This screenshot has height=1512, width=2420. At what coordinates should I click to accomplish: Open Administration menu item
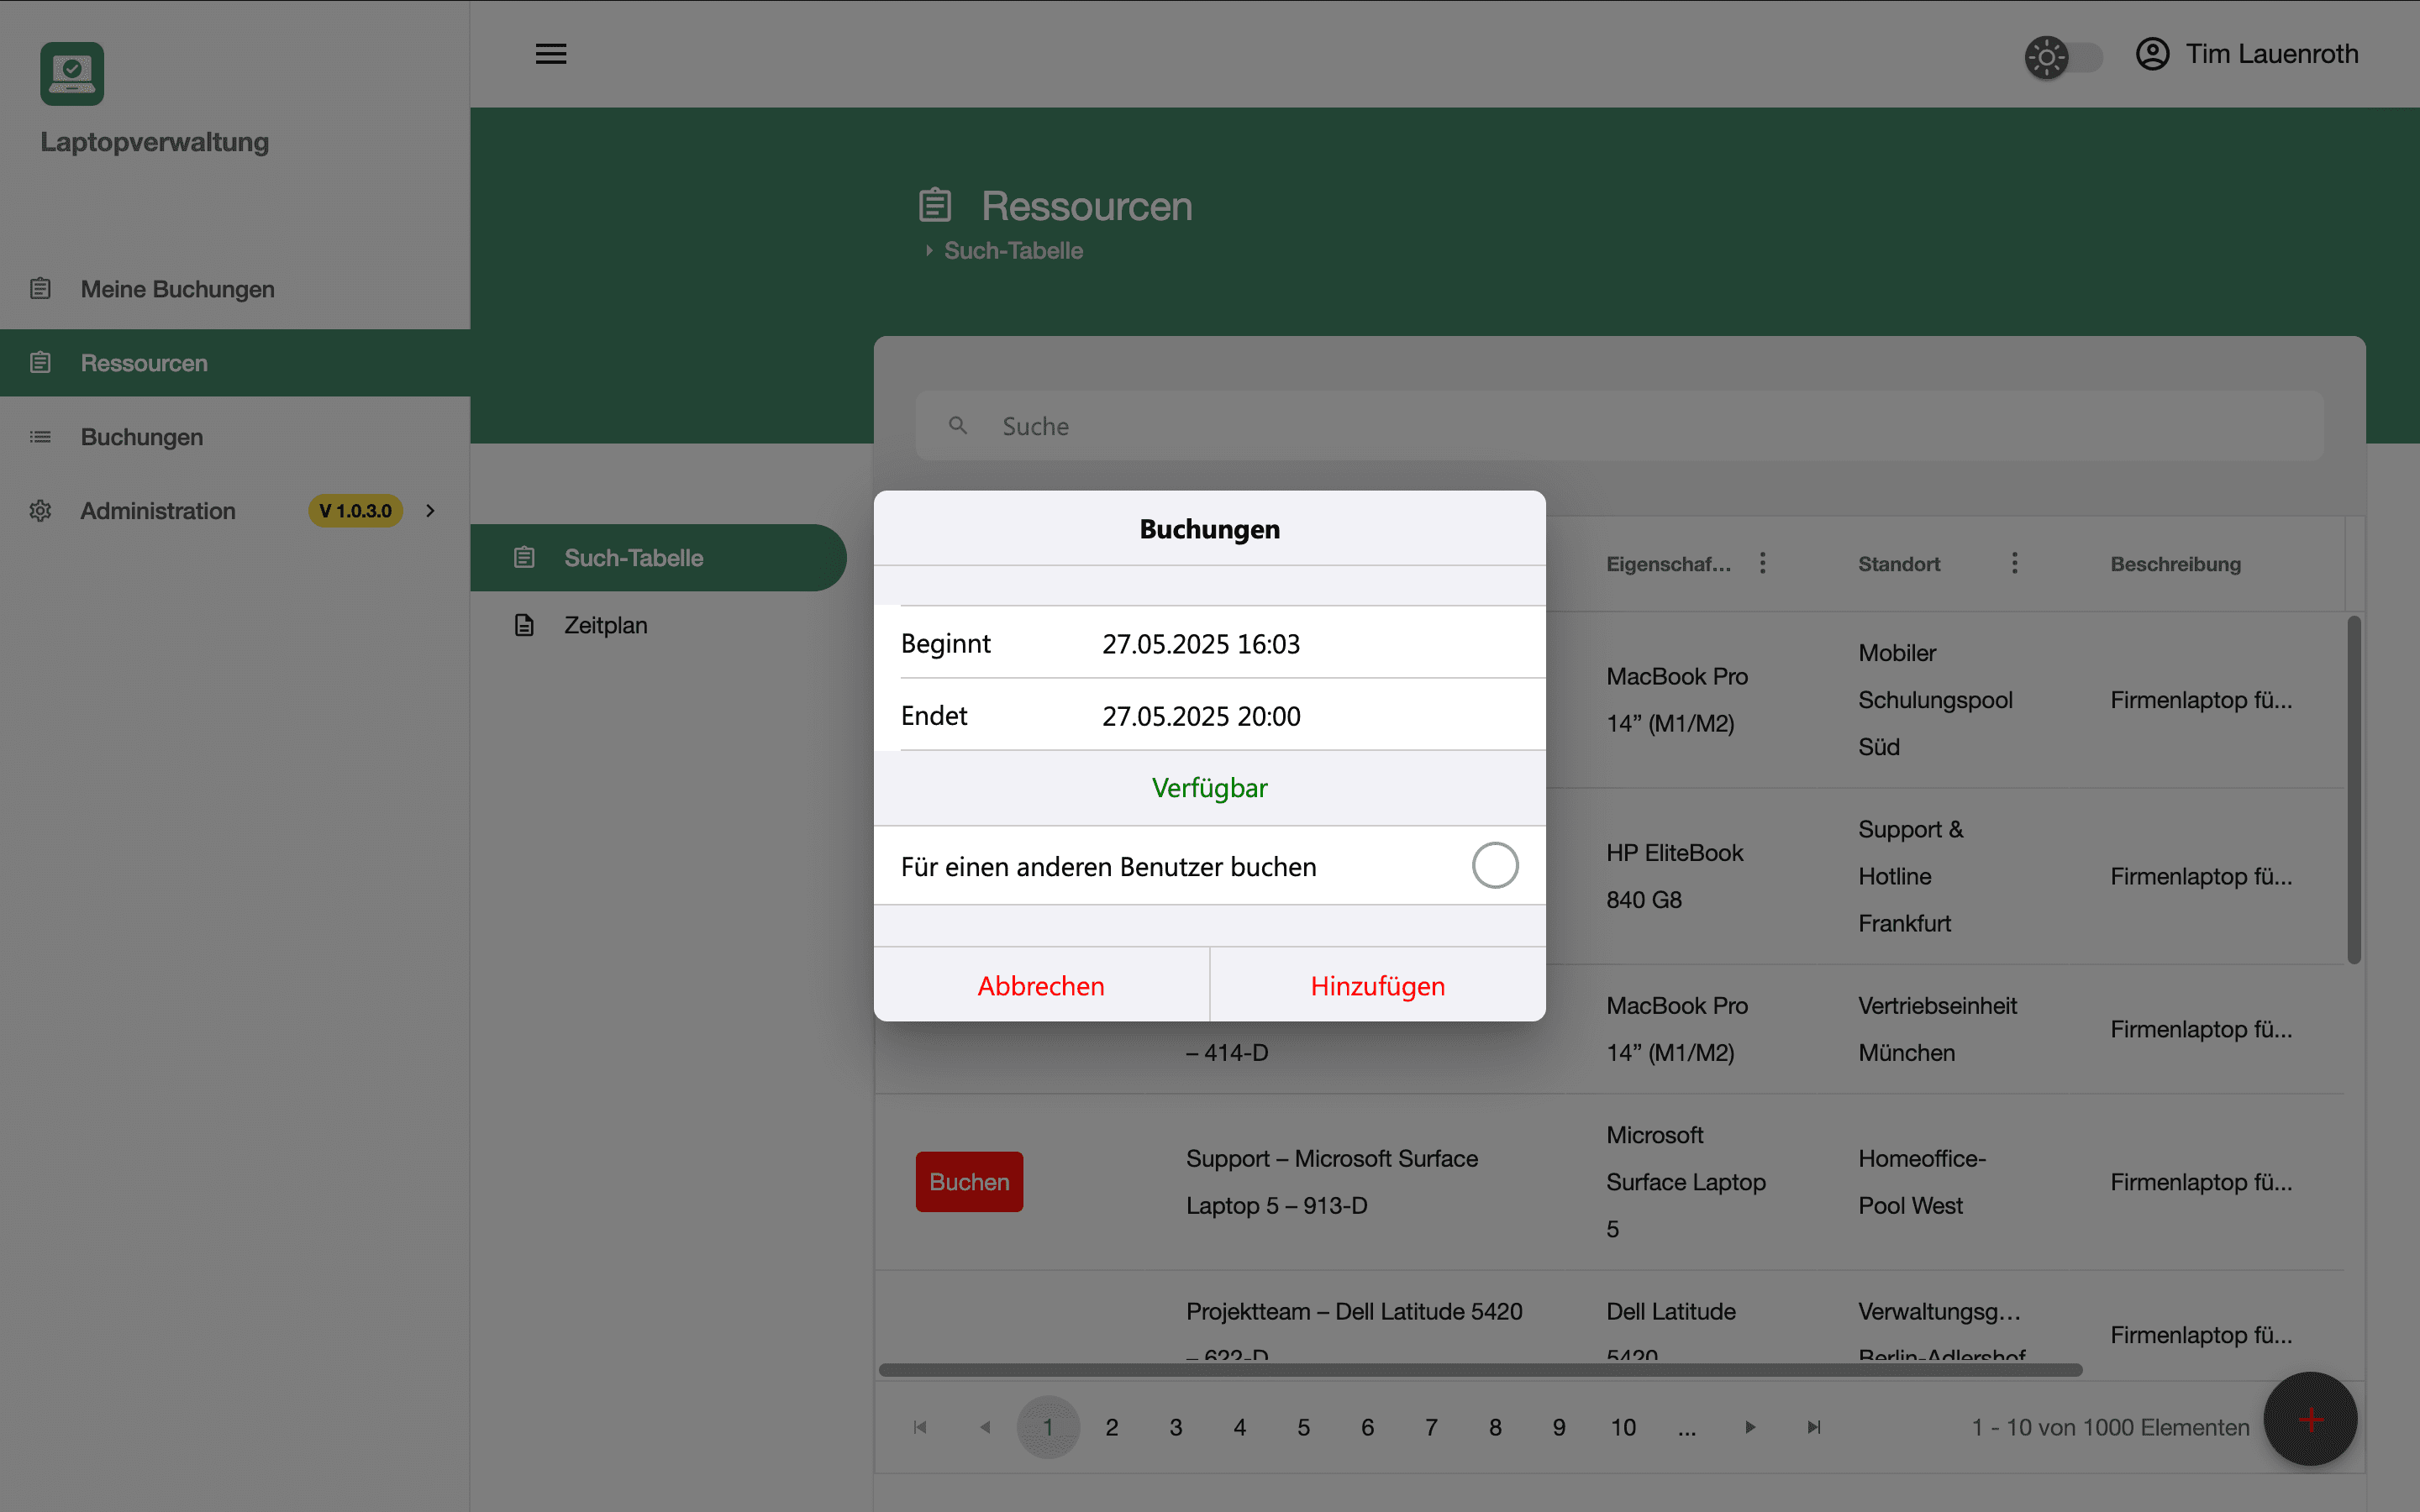(x=235, y=511)
